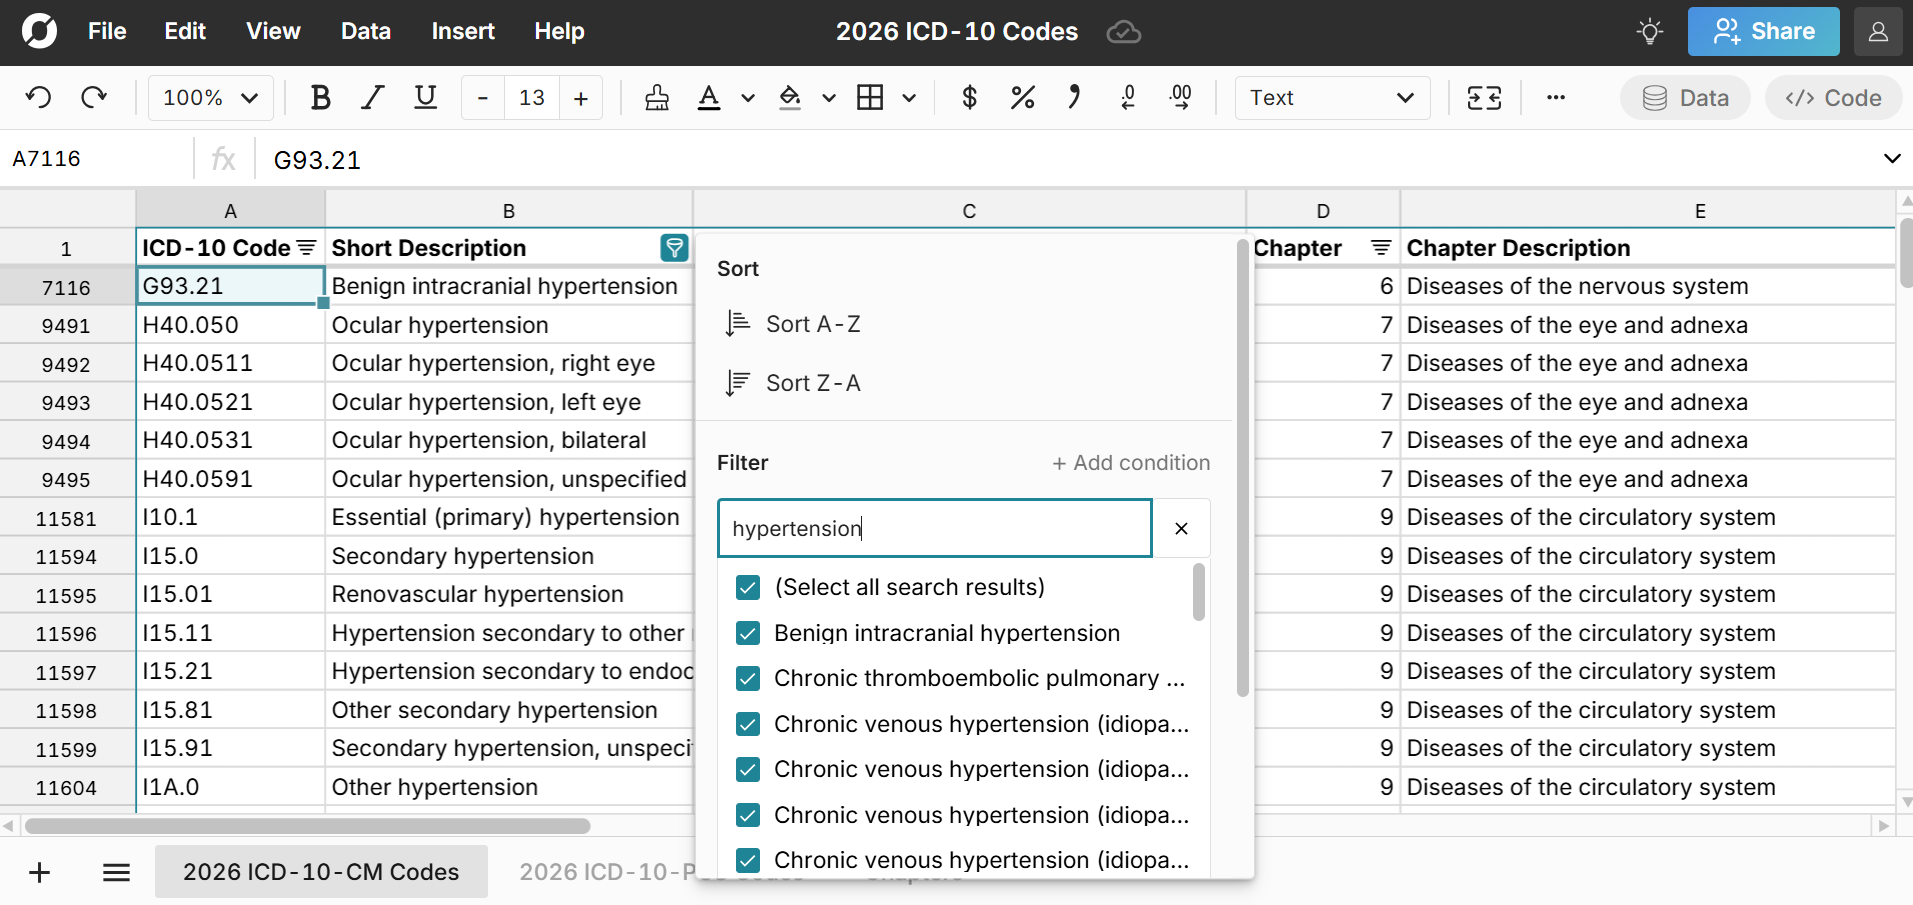Open the 100% zoom dropdown
Screen dimensions: 1913x905
coord(210,98)
